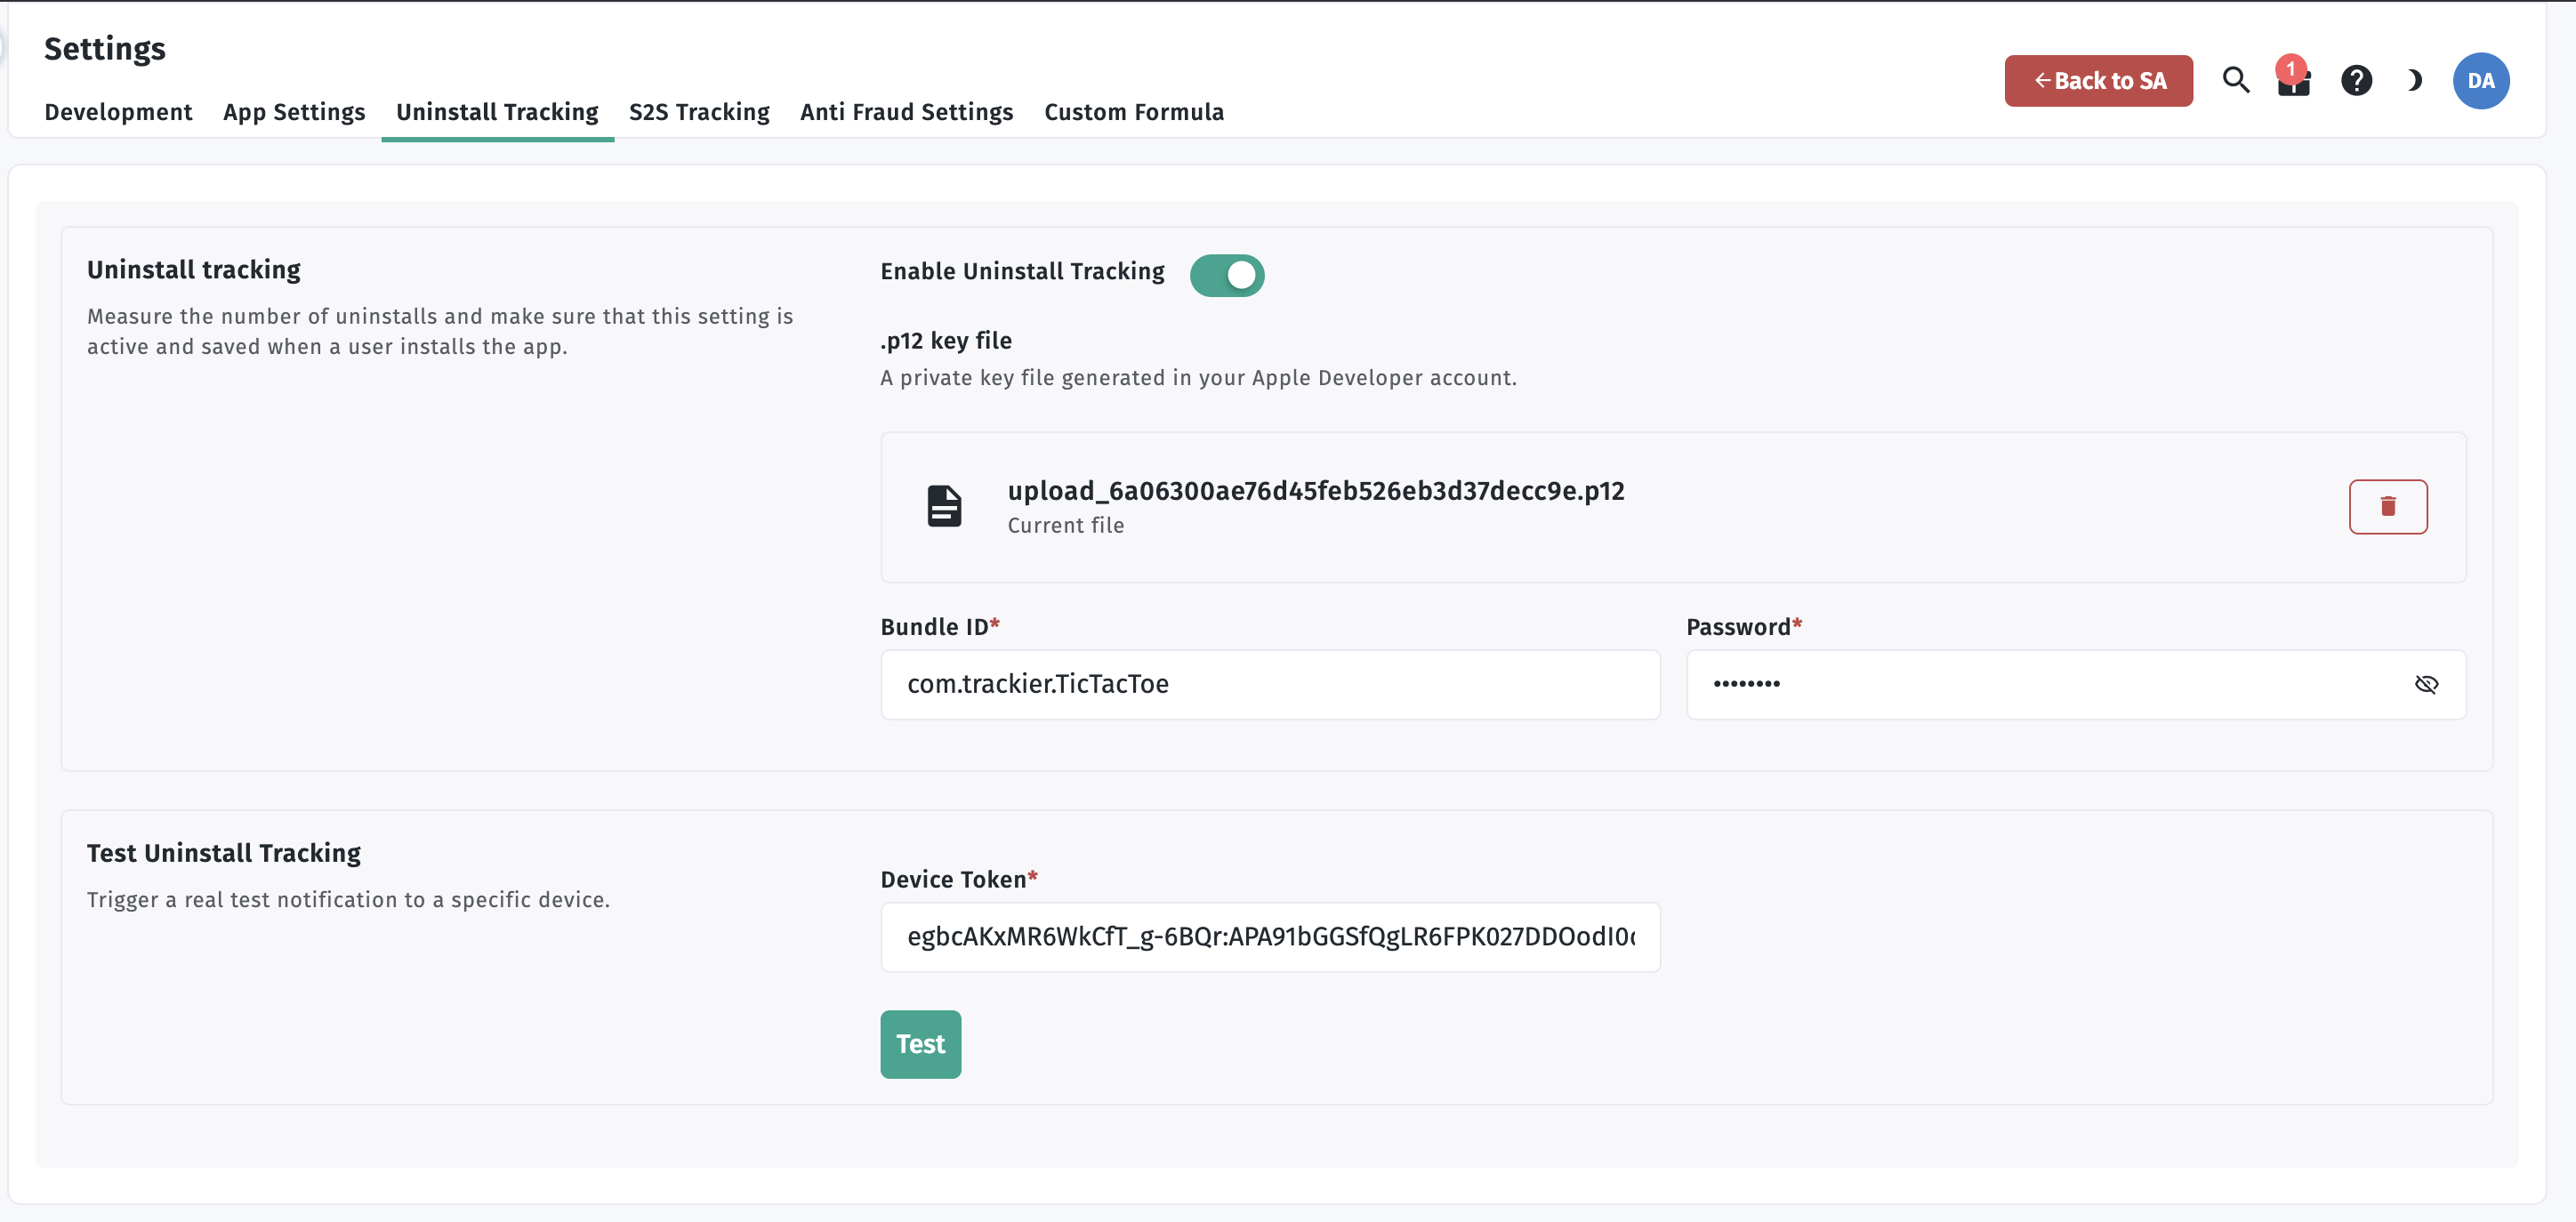Focus the Password input field
This screenshot has width=2576, height=1222.
tap(2076, 684)
